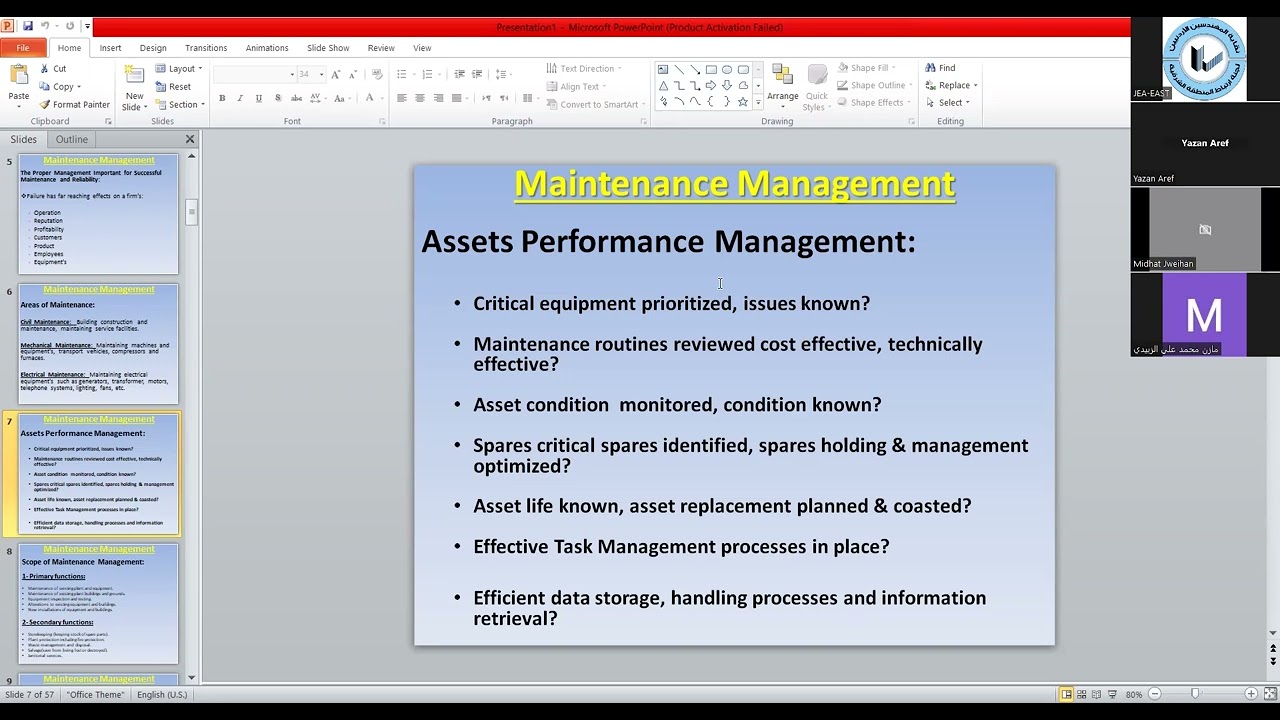Select the Isosceles Triangle shape
This screenshot has height=720, width=1280.
click(x=662, y=86)
